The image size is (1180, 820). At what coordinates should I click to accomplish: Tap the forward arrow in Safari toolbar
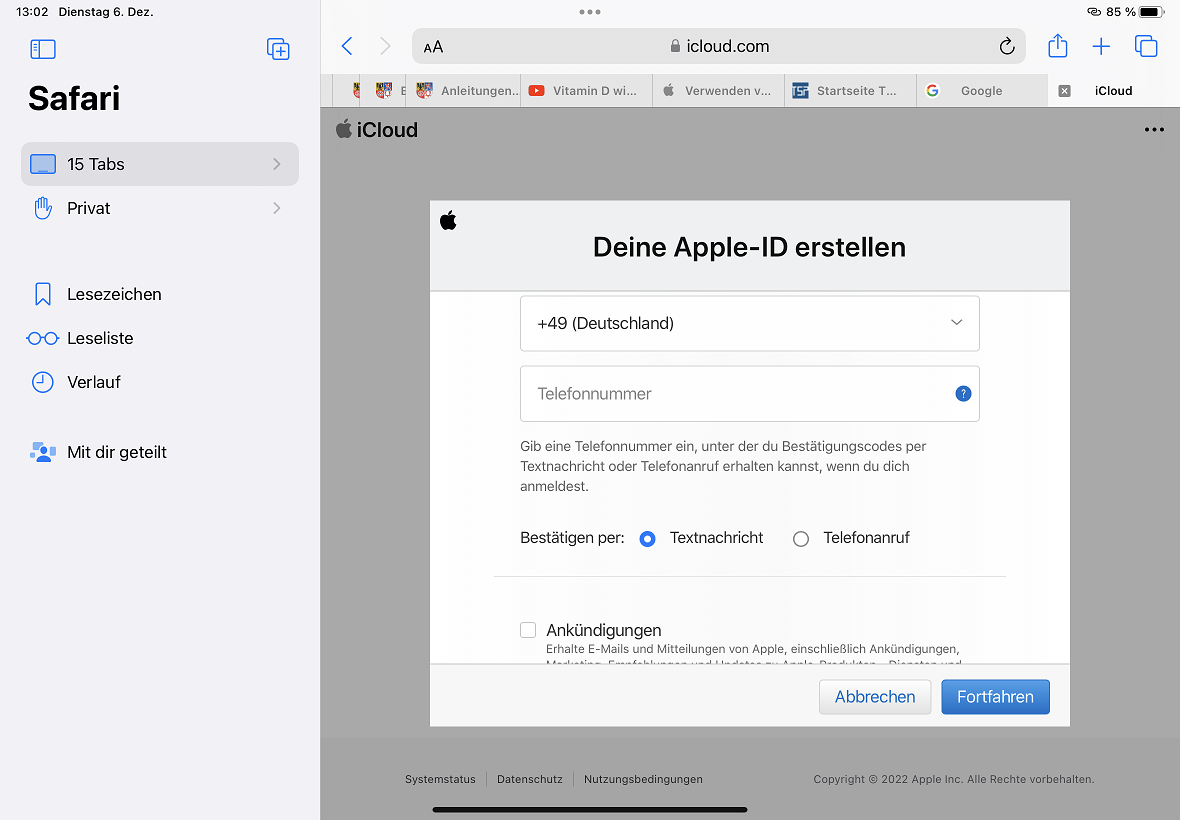(x=385, y=46)
